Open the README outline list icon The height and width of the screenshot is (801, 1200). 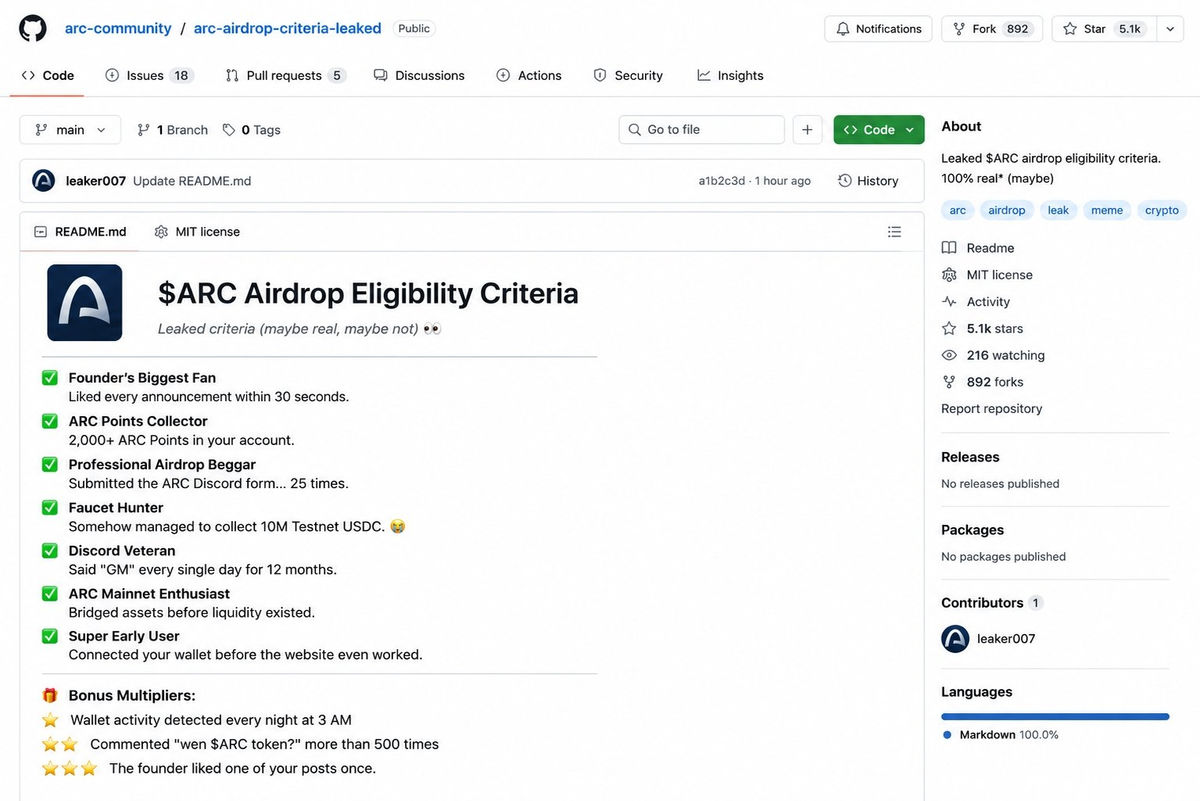[x=894, y=232]
